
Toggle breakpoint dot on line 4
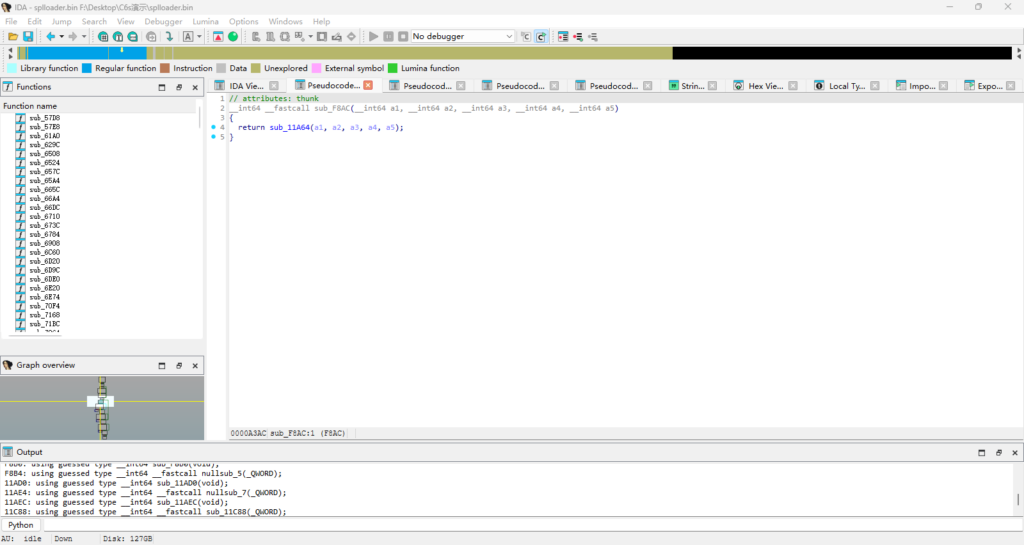click(x=214, y=127)
